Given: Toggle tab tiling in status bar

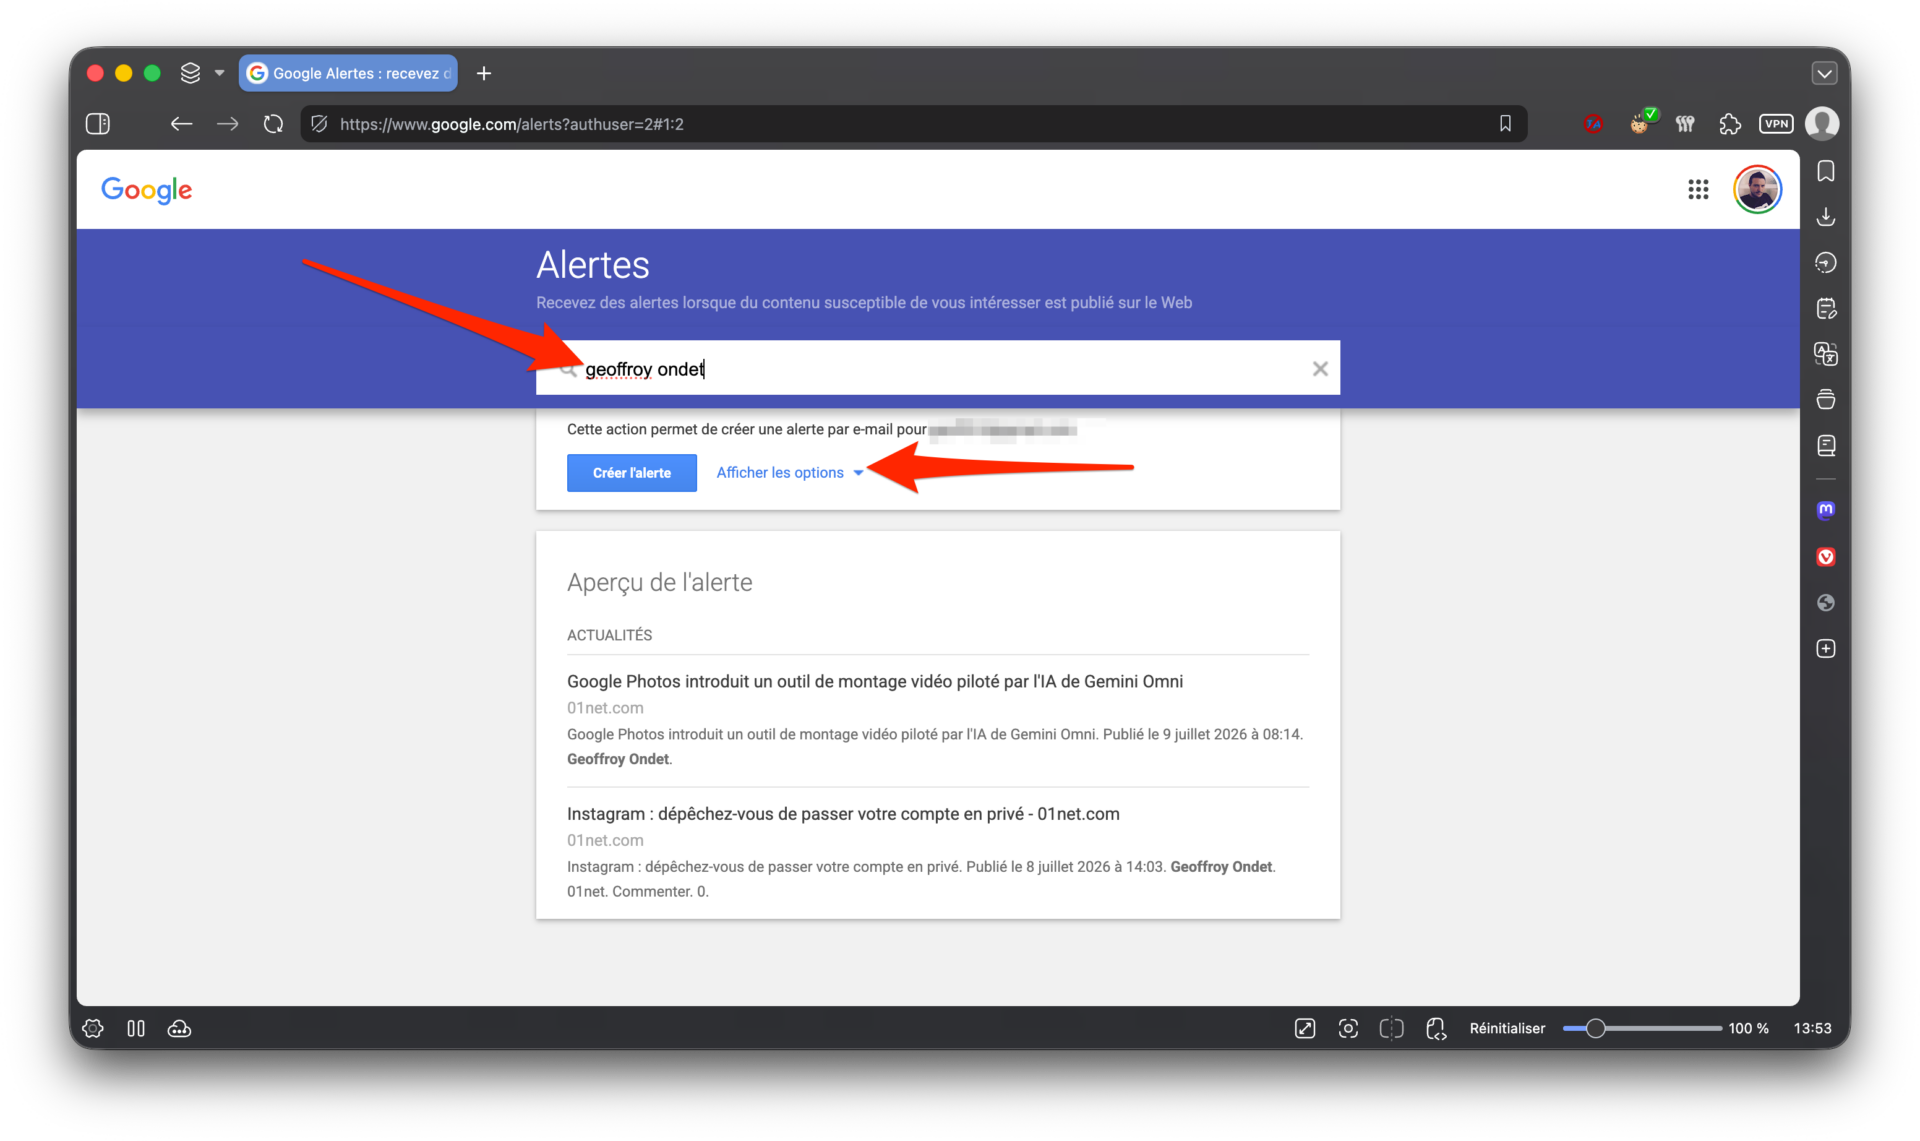Looking at the screenshot, I should (136, 1028).
